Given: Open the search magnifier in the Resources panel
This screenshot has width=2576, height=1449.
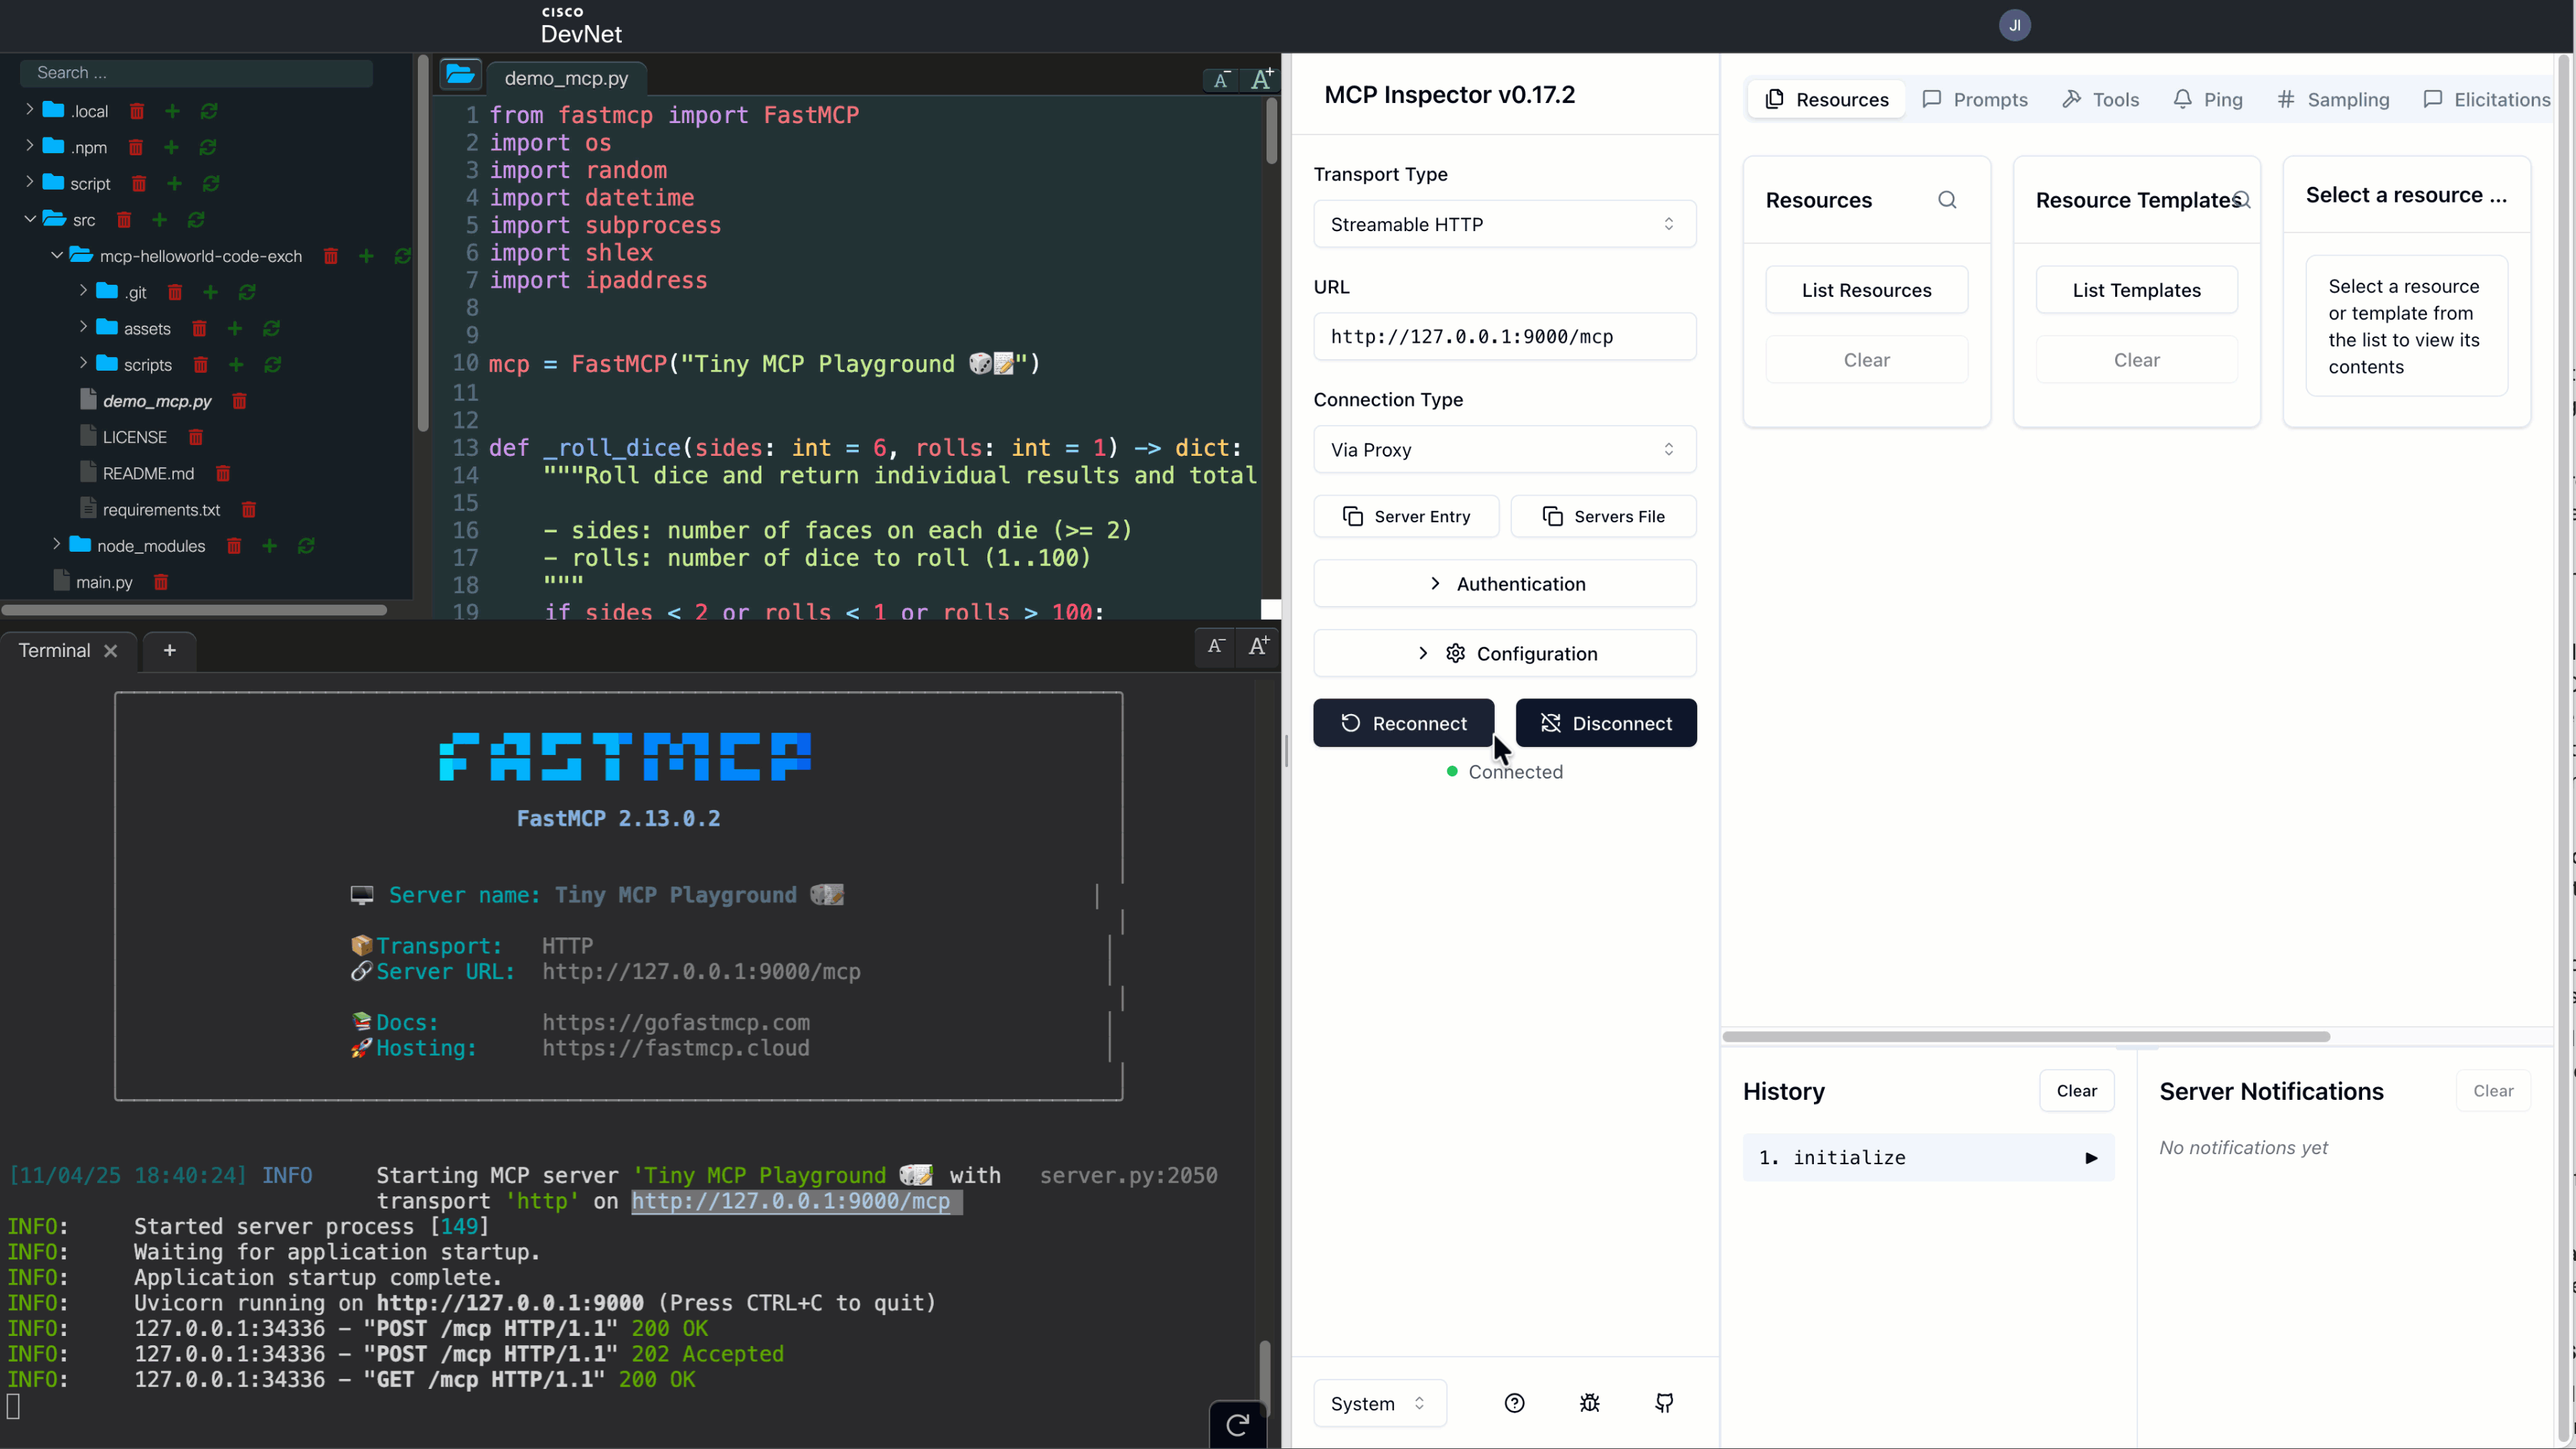Looking at the screenshot, I should pos(1947,200).
